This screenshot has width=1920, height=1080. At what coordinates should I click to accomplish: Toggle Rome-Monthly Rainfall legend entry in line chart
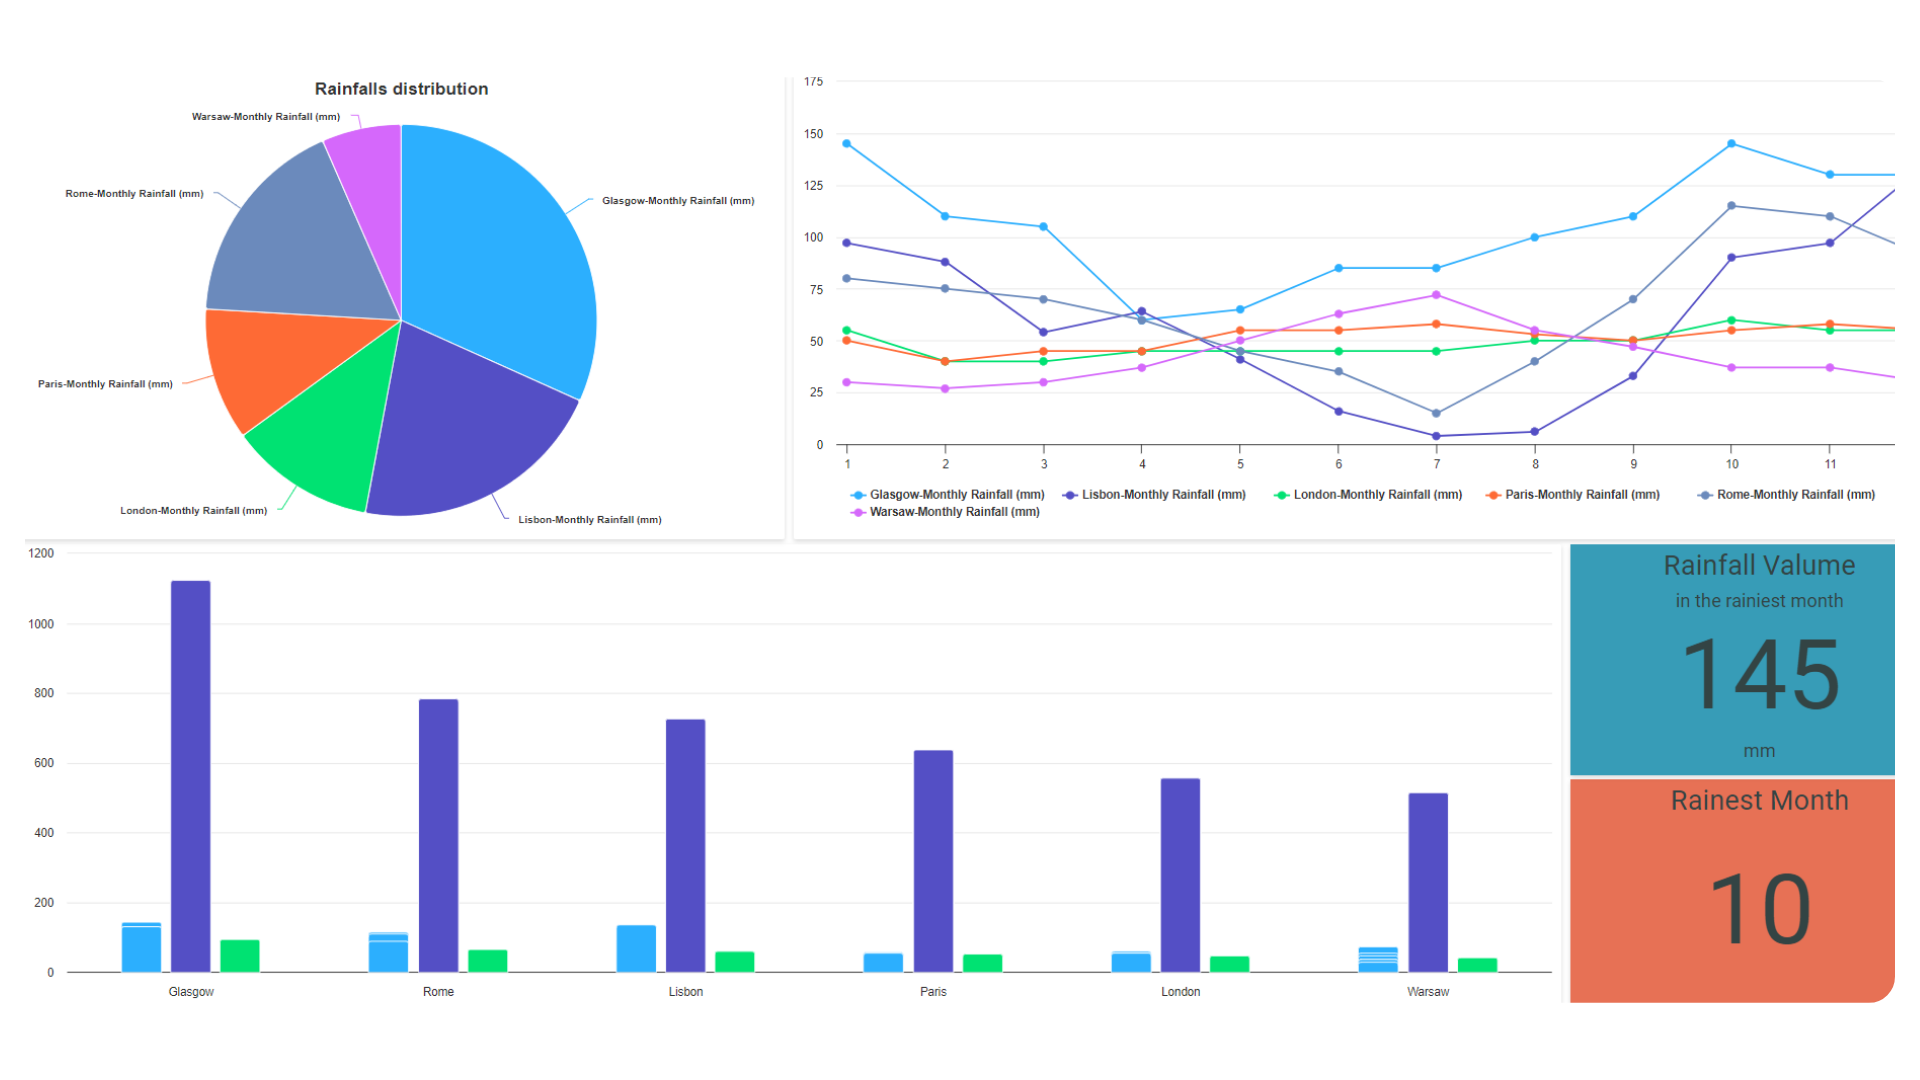tap(1787, 495)
